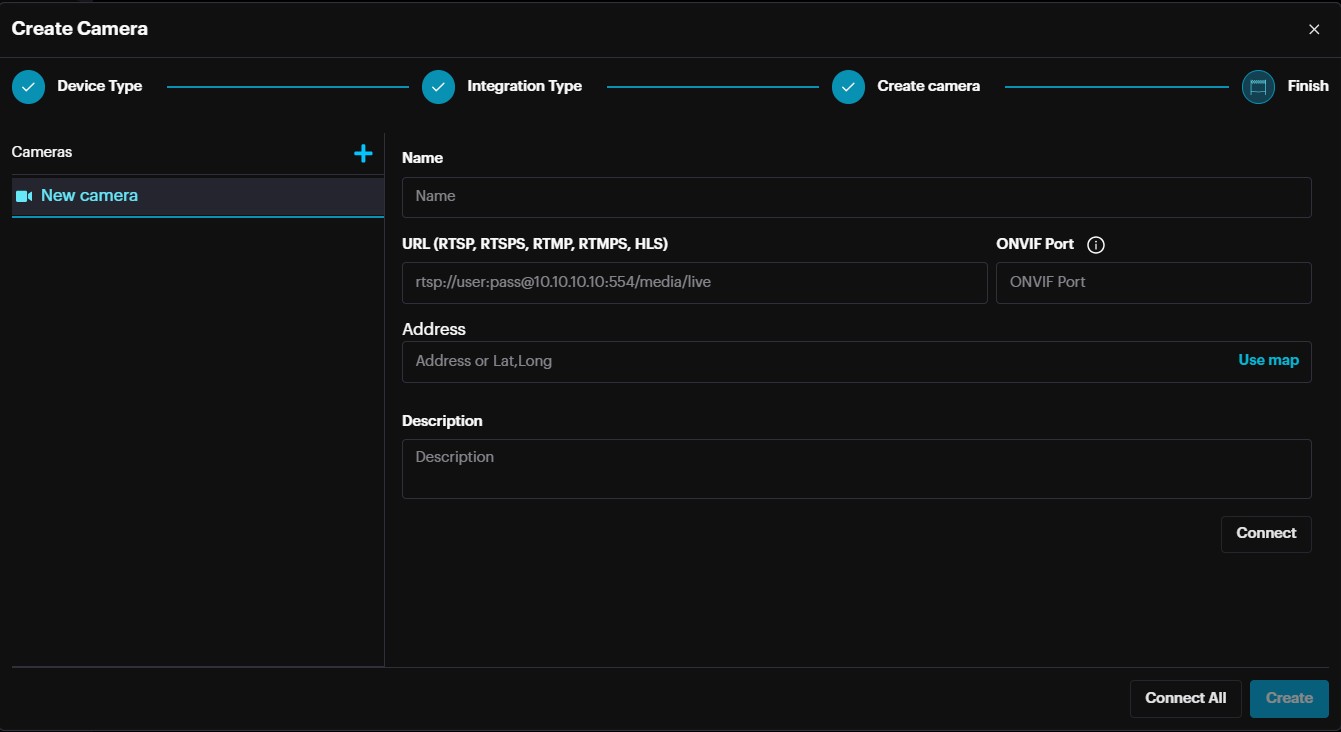1341x732 pixels.
Task: Select the New camera list entry
Action: 197,196
